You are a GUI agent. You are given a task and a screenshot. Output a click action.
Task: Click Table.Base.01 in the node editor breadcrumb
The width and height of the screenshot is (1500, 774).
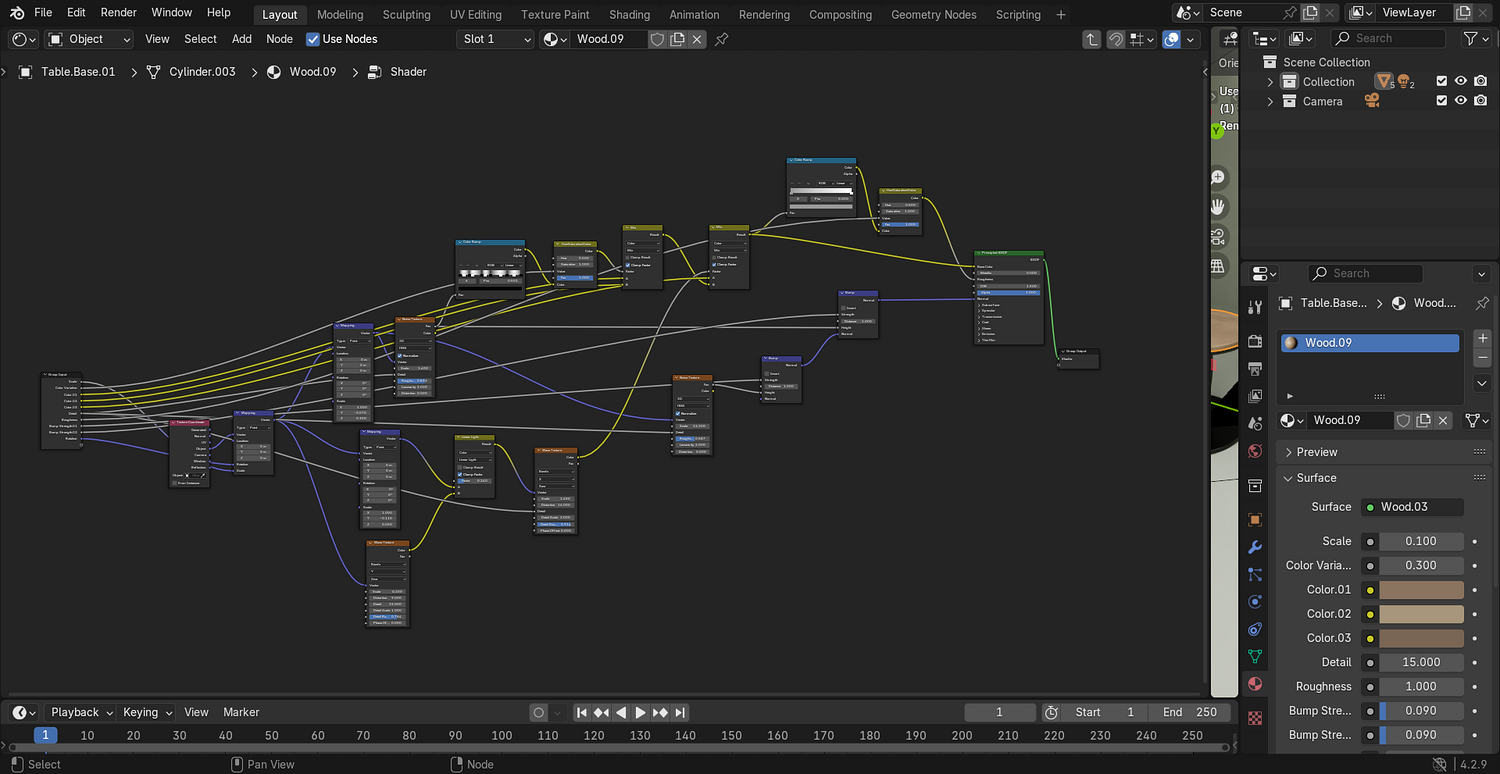78,72
